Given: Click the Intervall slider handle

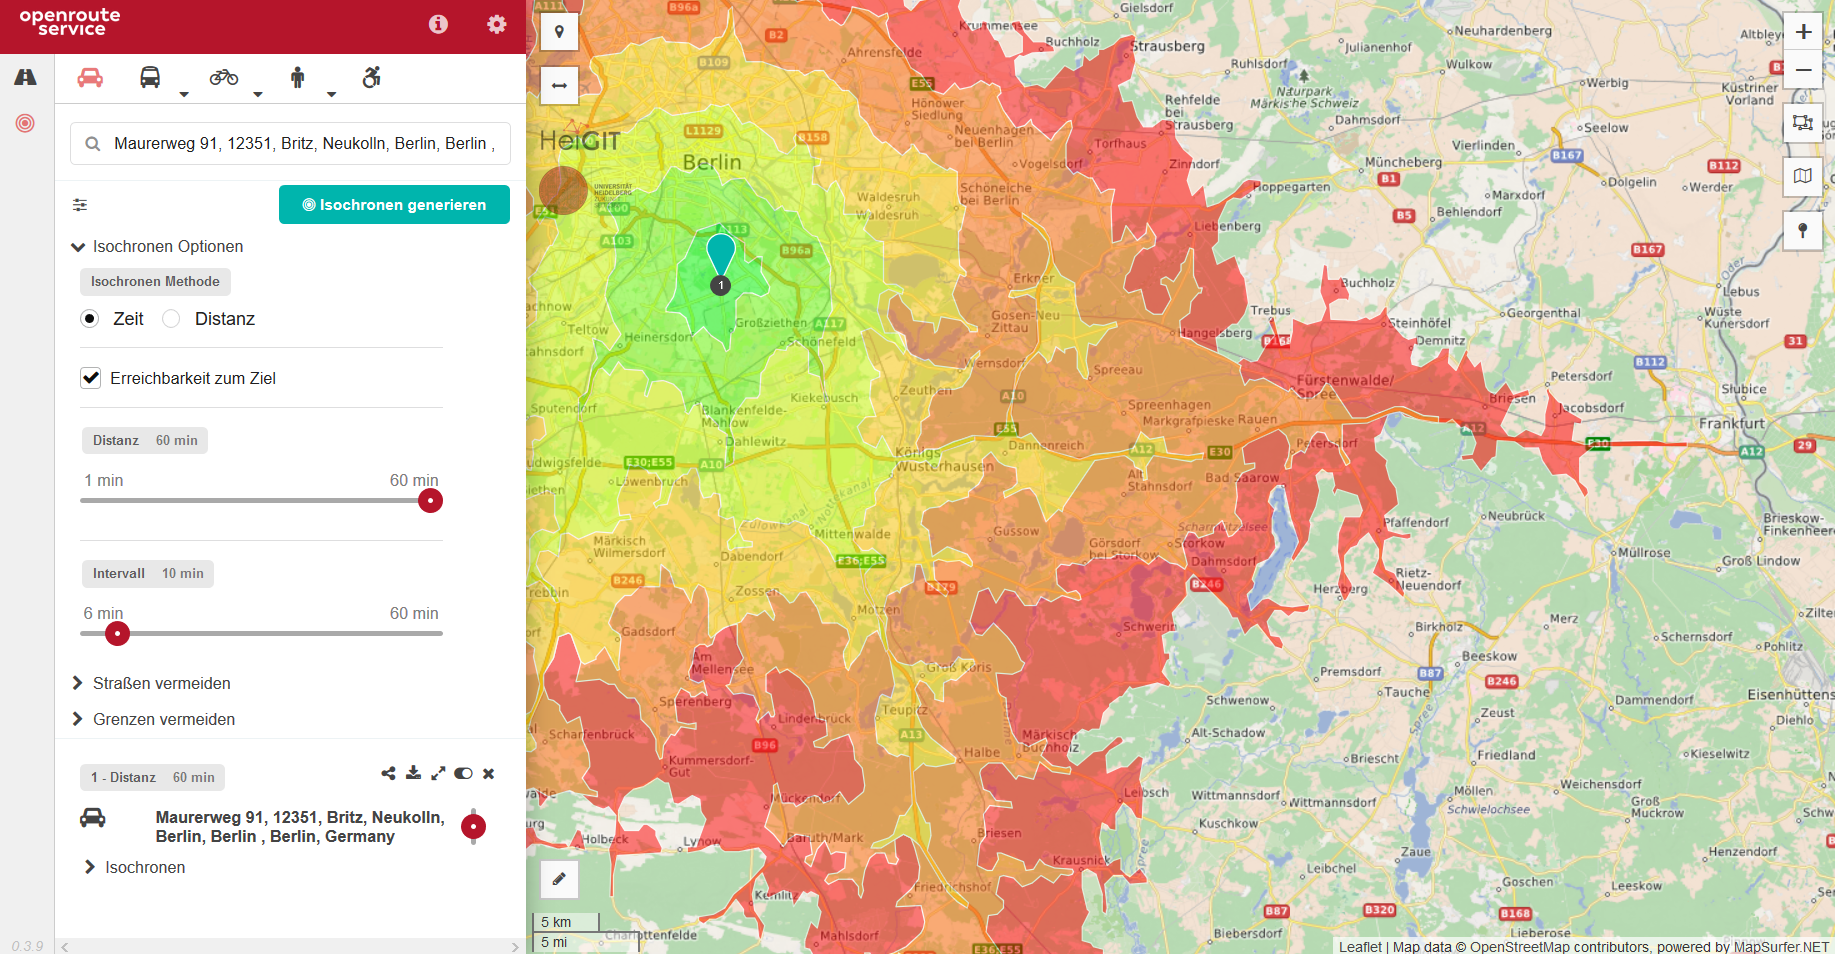Looking at the screenshot, I should coord(117,633).
